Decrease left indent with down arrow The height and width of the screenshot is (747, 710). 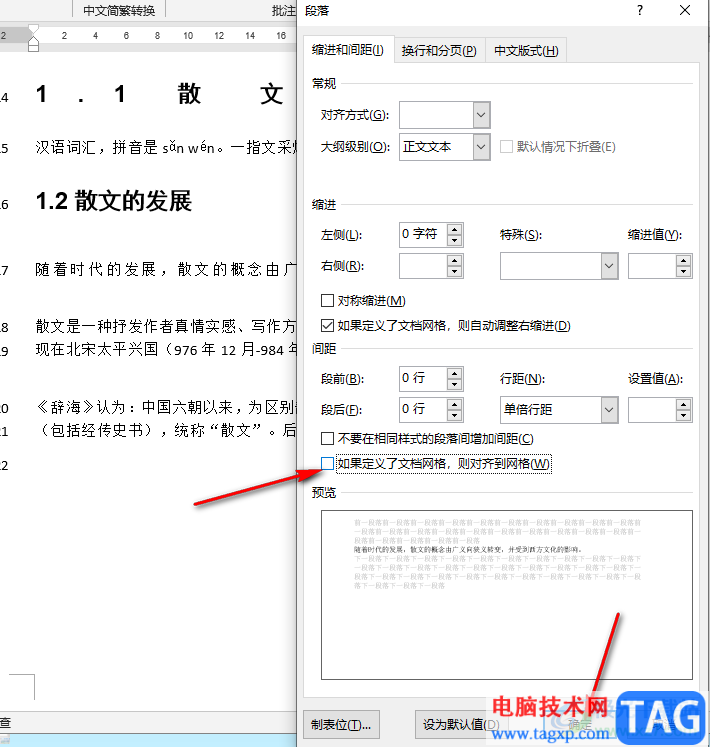455,240
